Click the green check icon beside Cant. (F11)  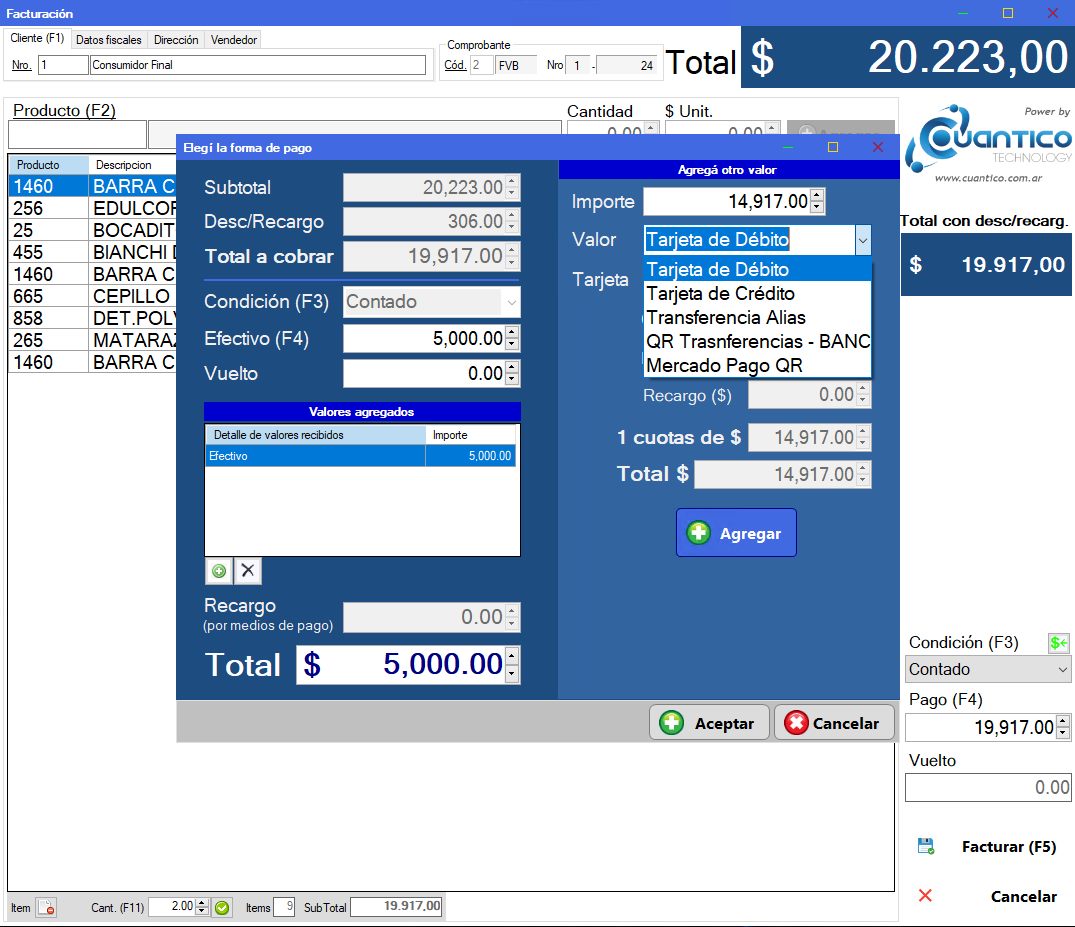coord(221,908)
